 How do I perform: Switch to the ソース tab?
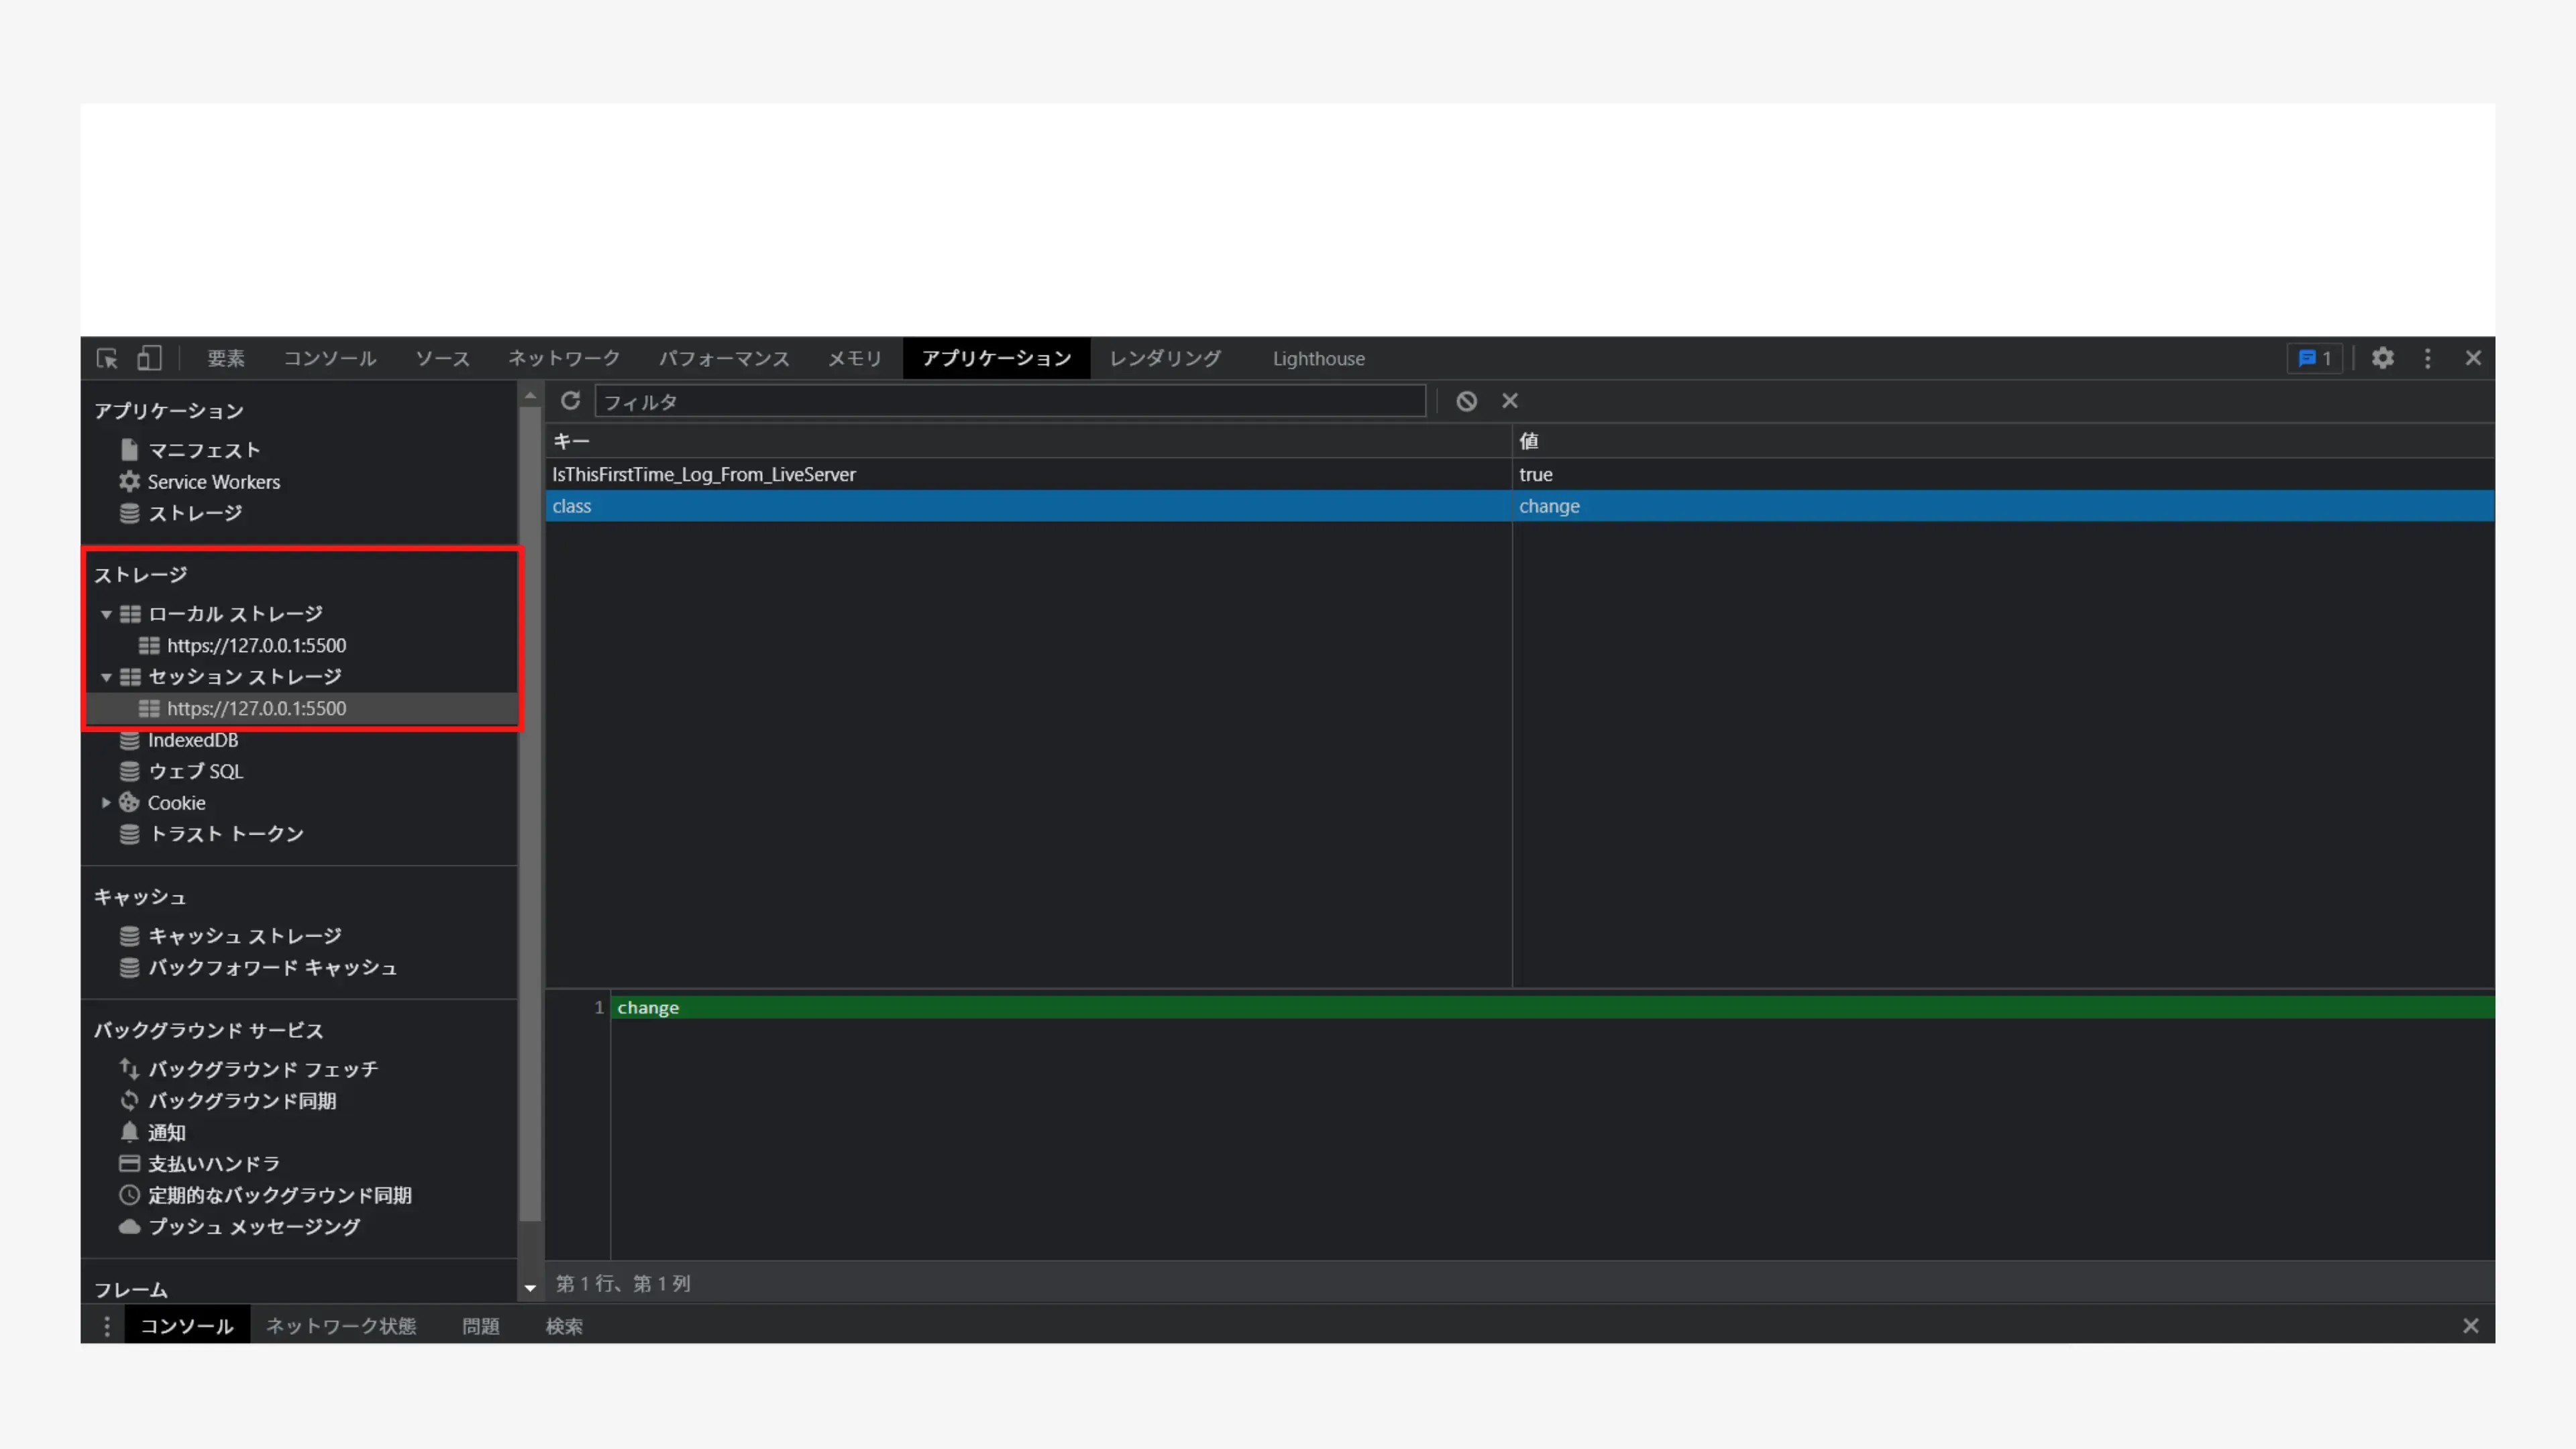[443, 358]
